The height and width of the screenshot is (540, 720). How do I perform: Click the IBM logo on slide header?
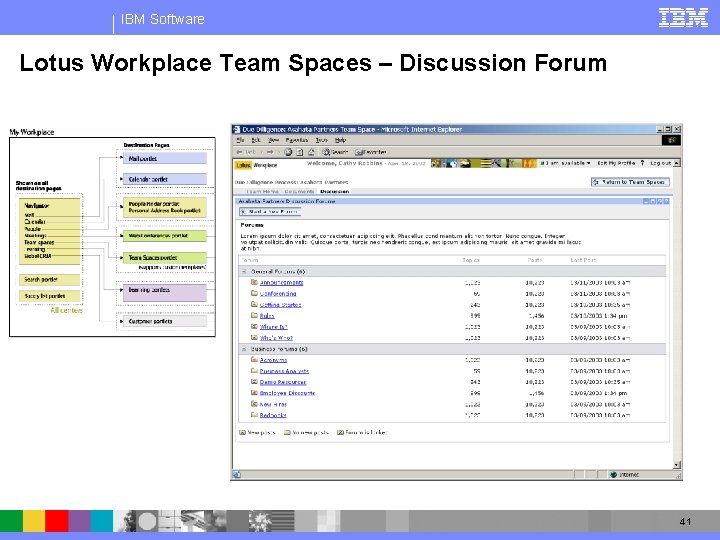coord(683,18)
